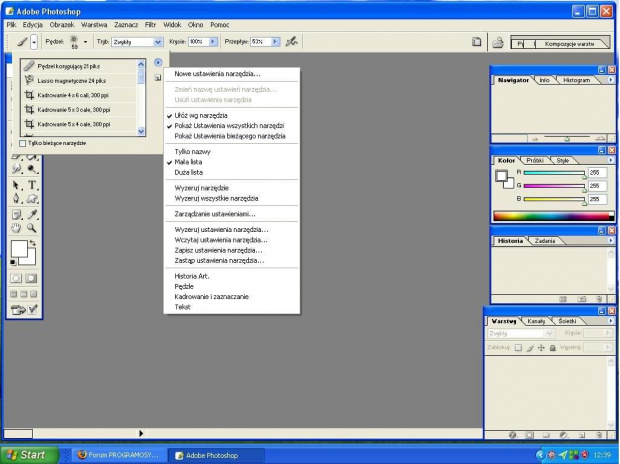Click add layer style icon in Warstwy panel

coord(513,435)
